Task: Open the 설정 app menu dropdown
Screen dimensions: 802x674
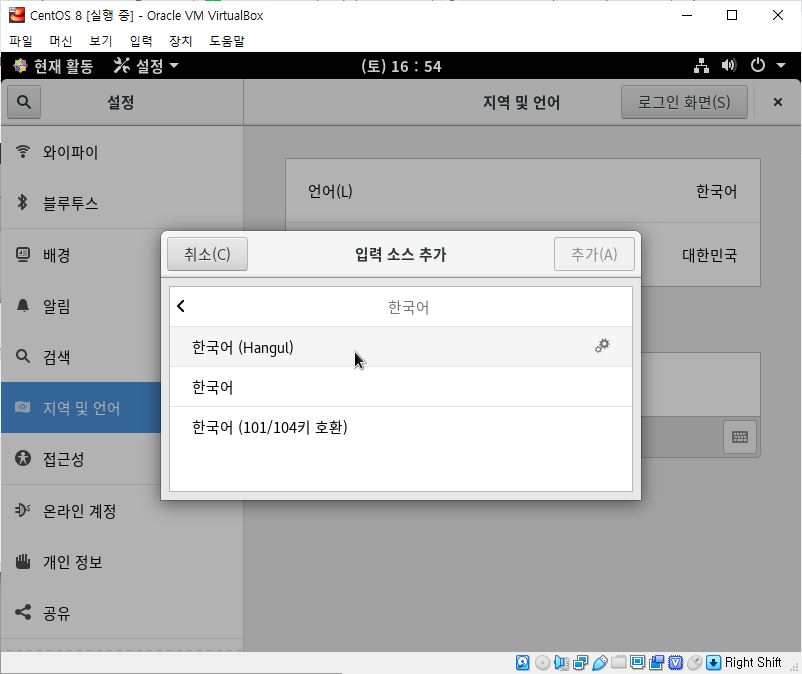Action: tap(146, 65)
